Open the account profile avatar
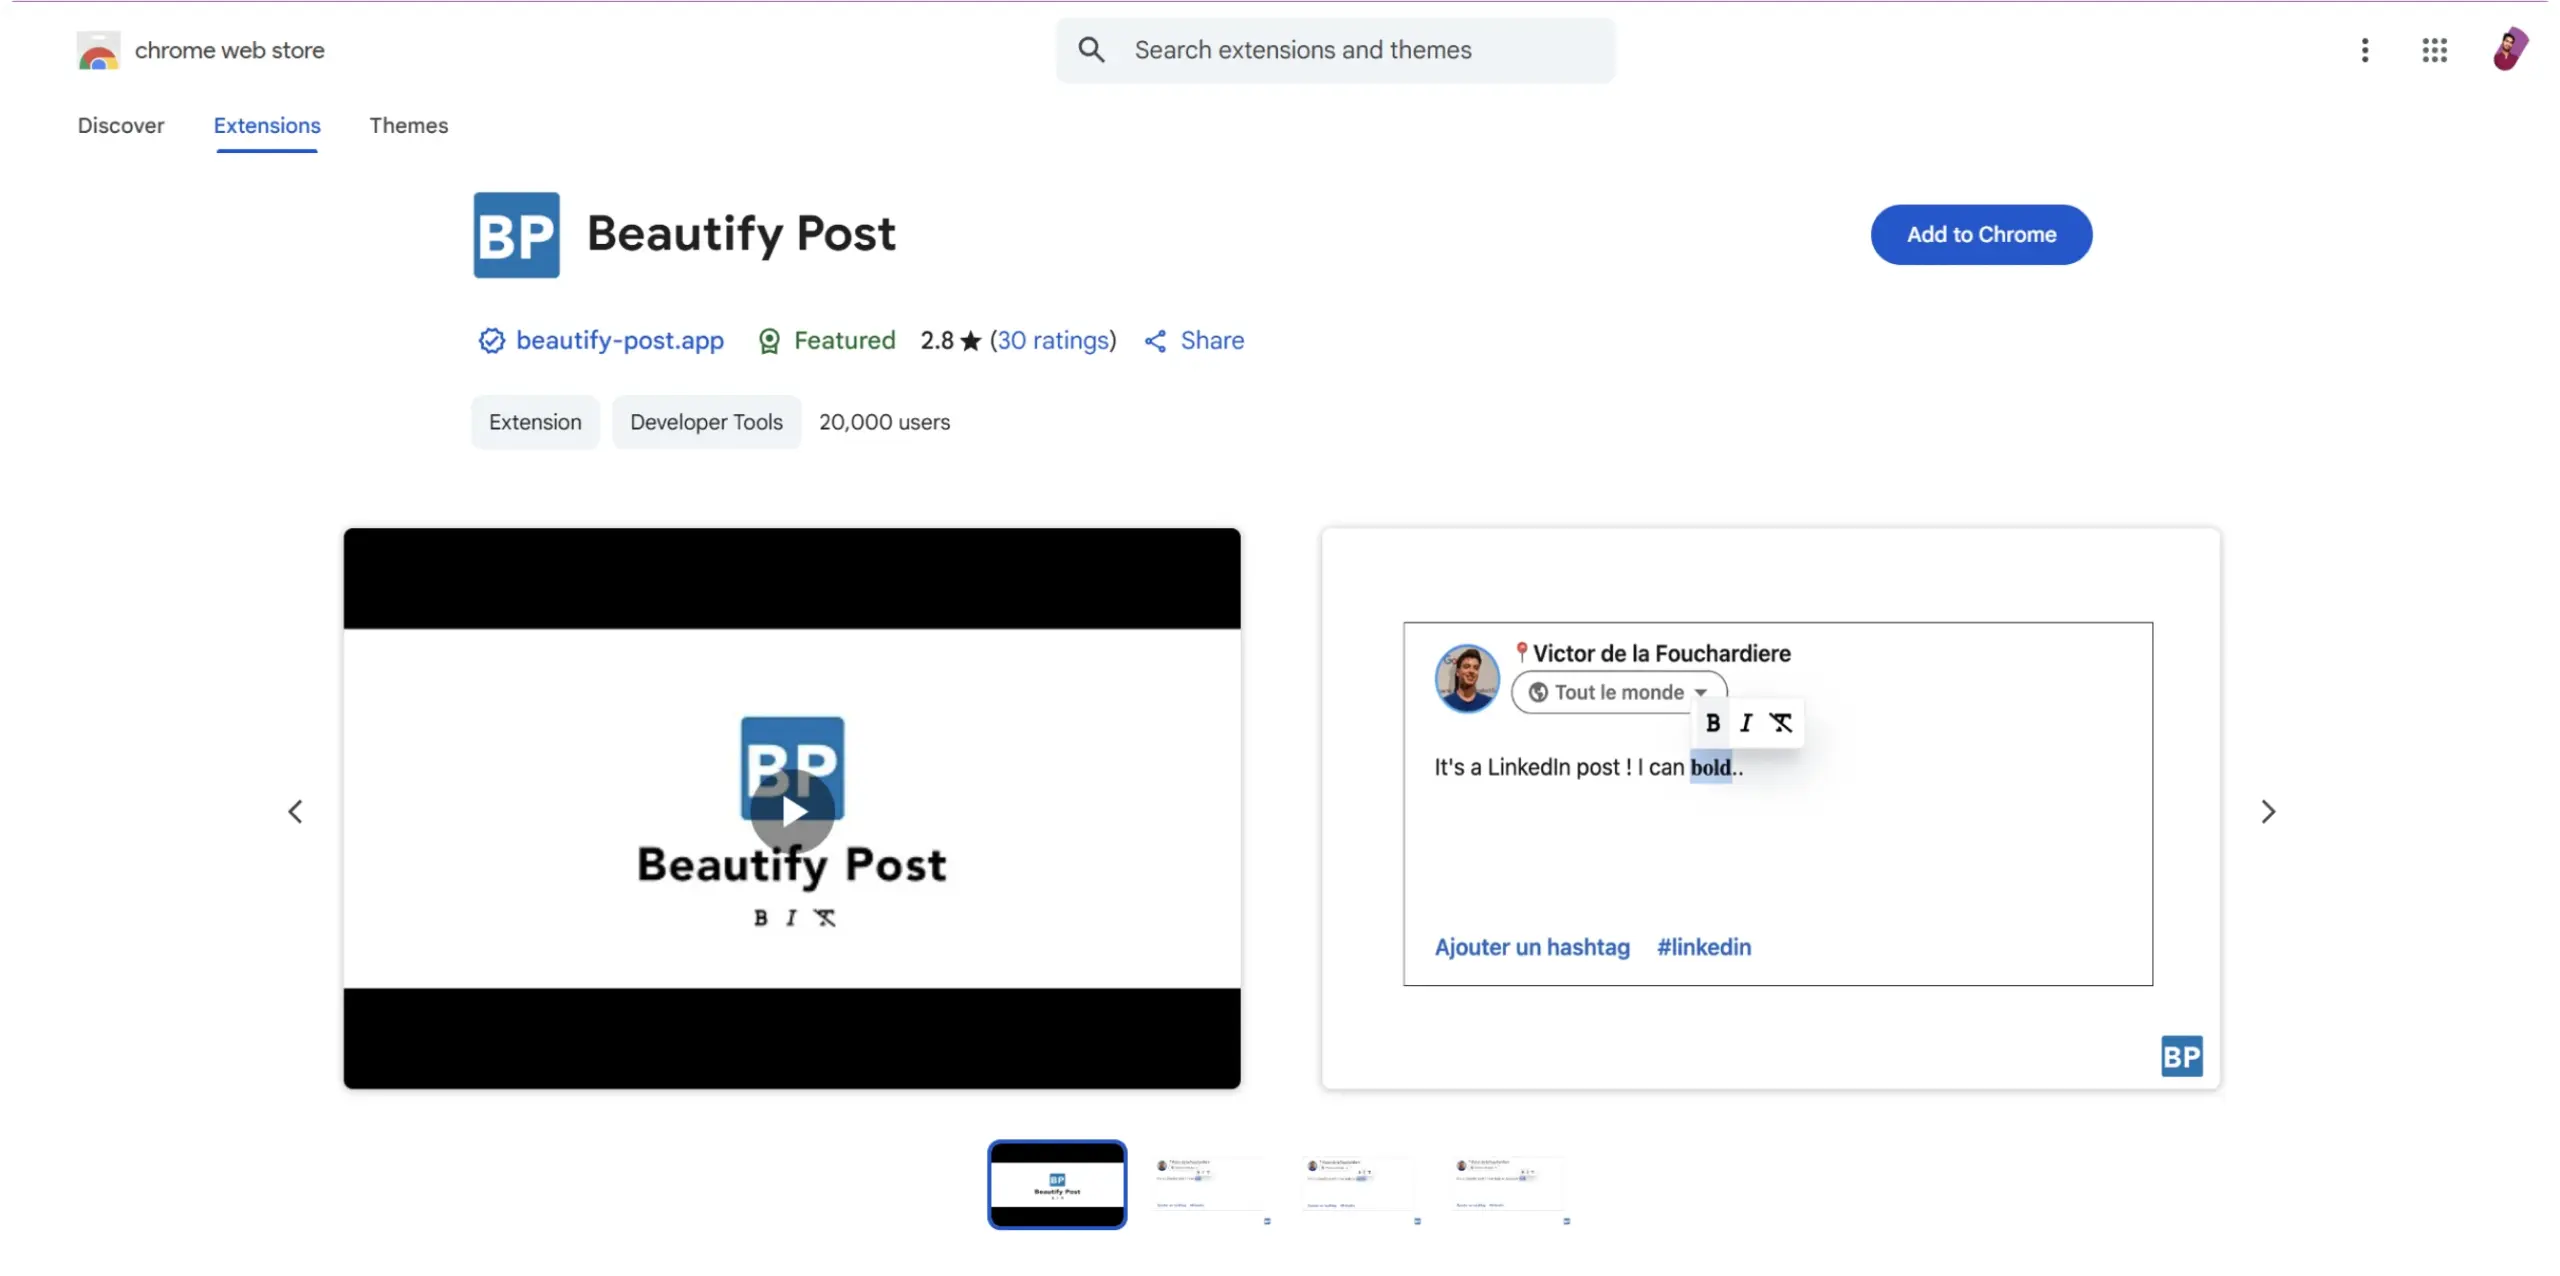Viewport: 2560px width, 1276px height. click(x=2510, y=50)
